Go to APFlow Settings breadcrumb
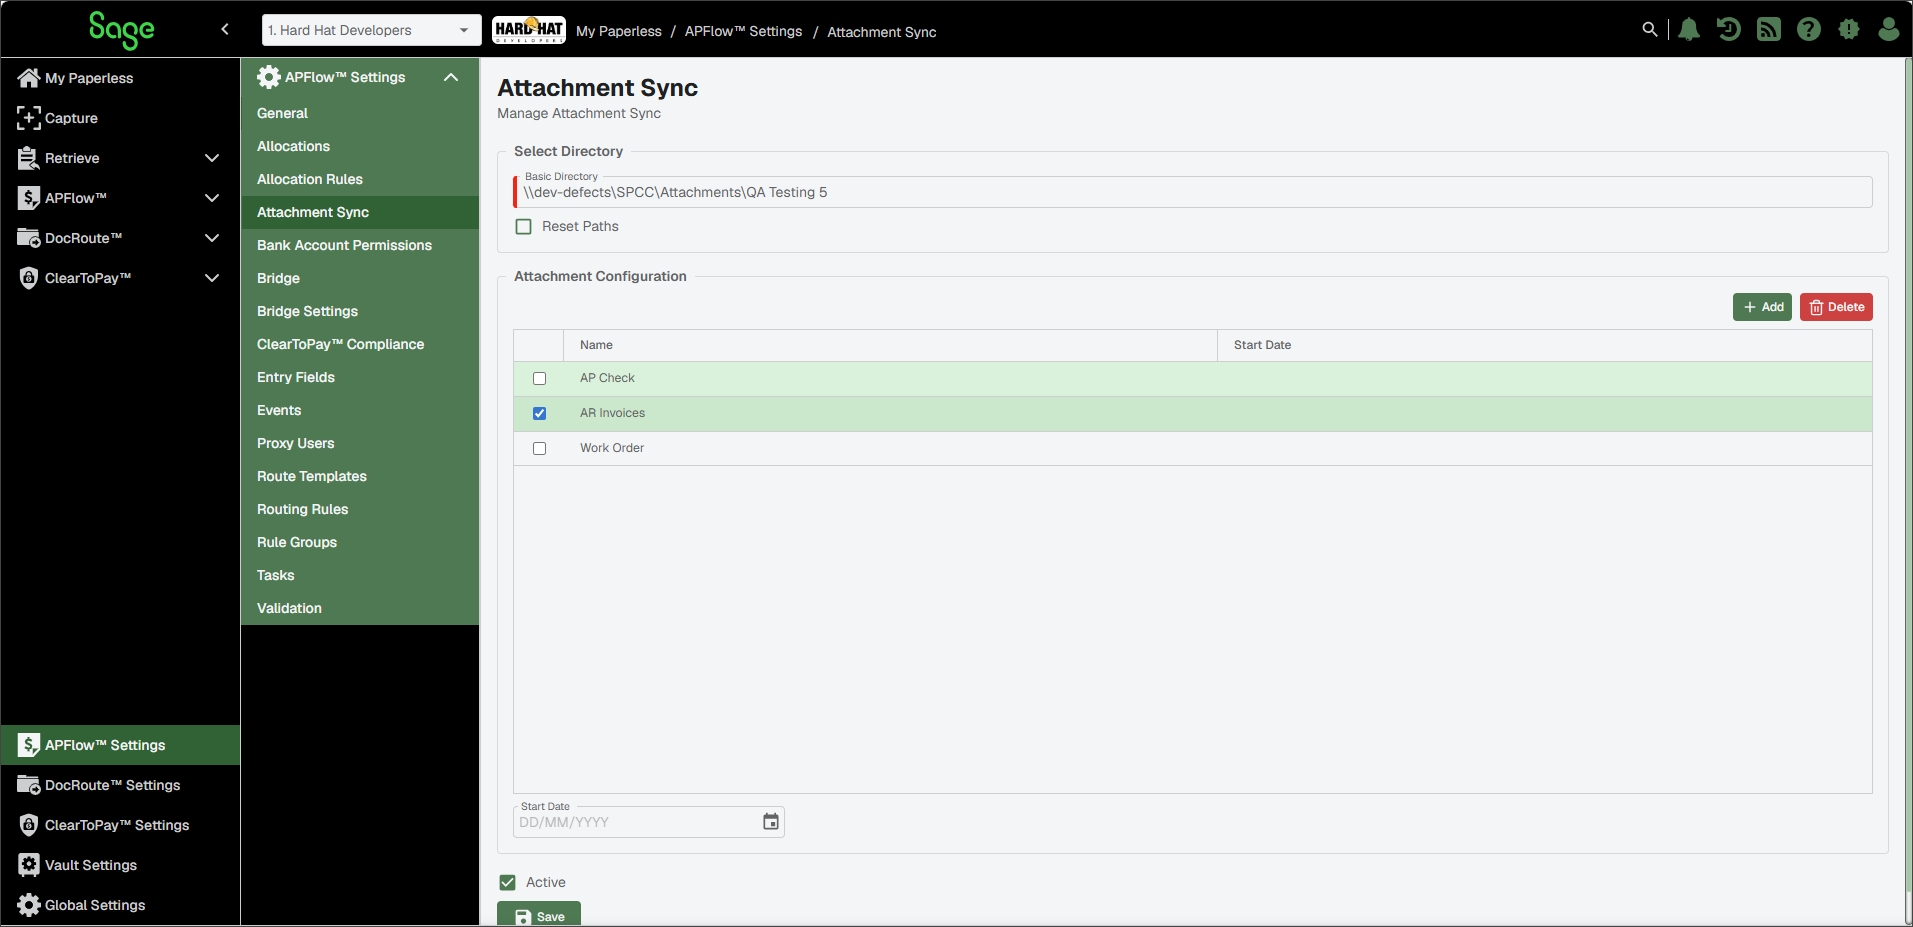Screen dimensions: 1913x927 point(743,31)
